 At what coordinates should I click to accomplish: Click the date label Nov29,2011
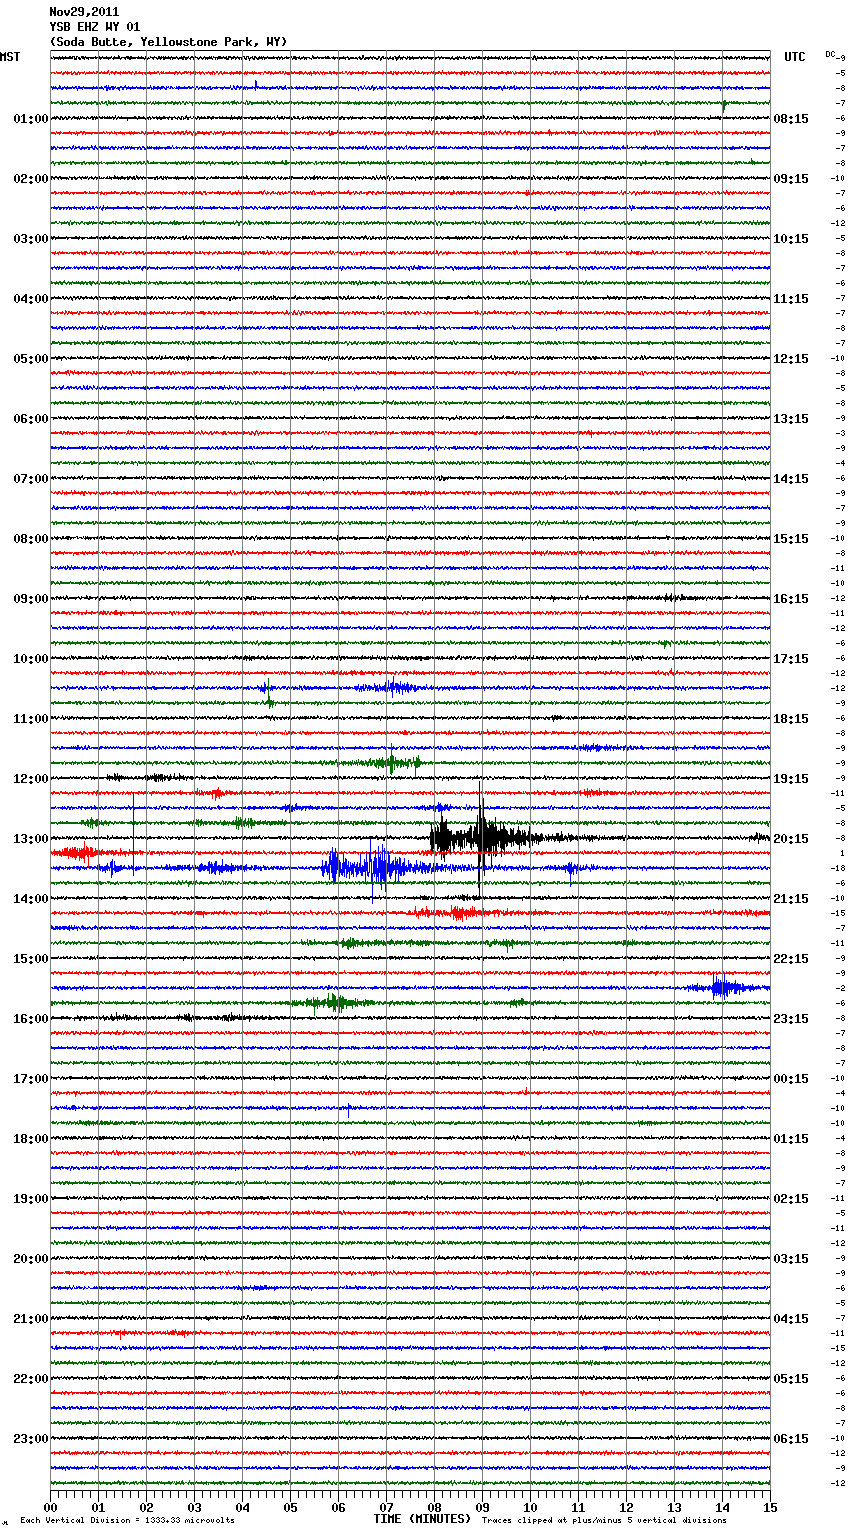84,12
